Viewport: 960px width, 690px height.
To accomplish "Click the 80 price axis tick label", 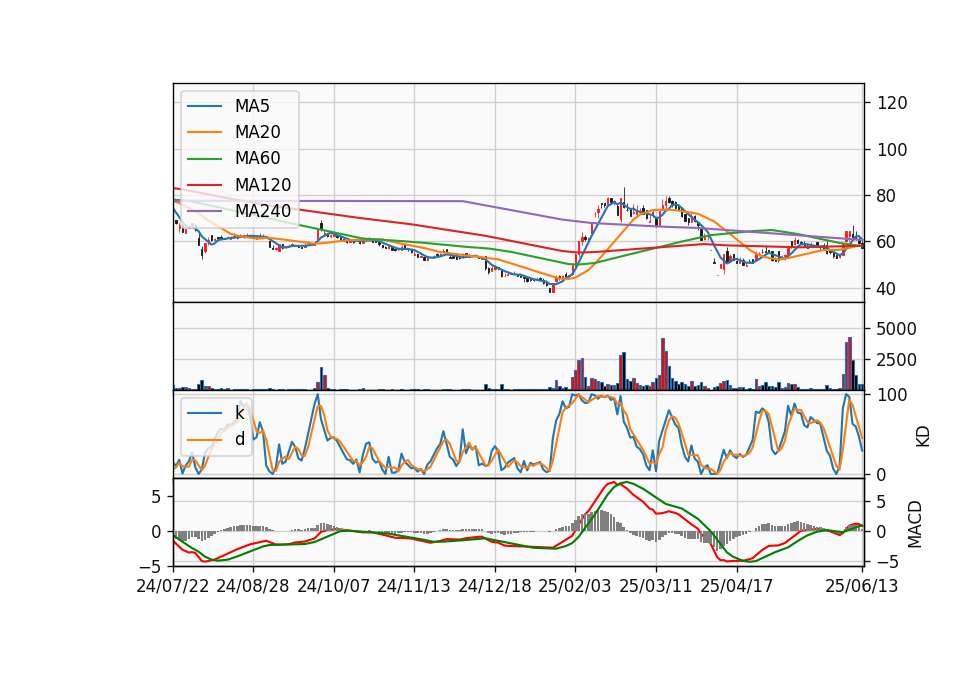I will coord(887,196).
